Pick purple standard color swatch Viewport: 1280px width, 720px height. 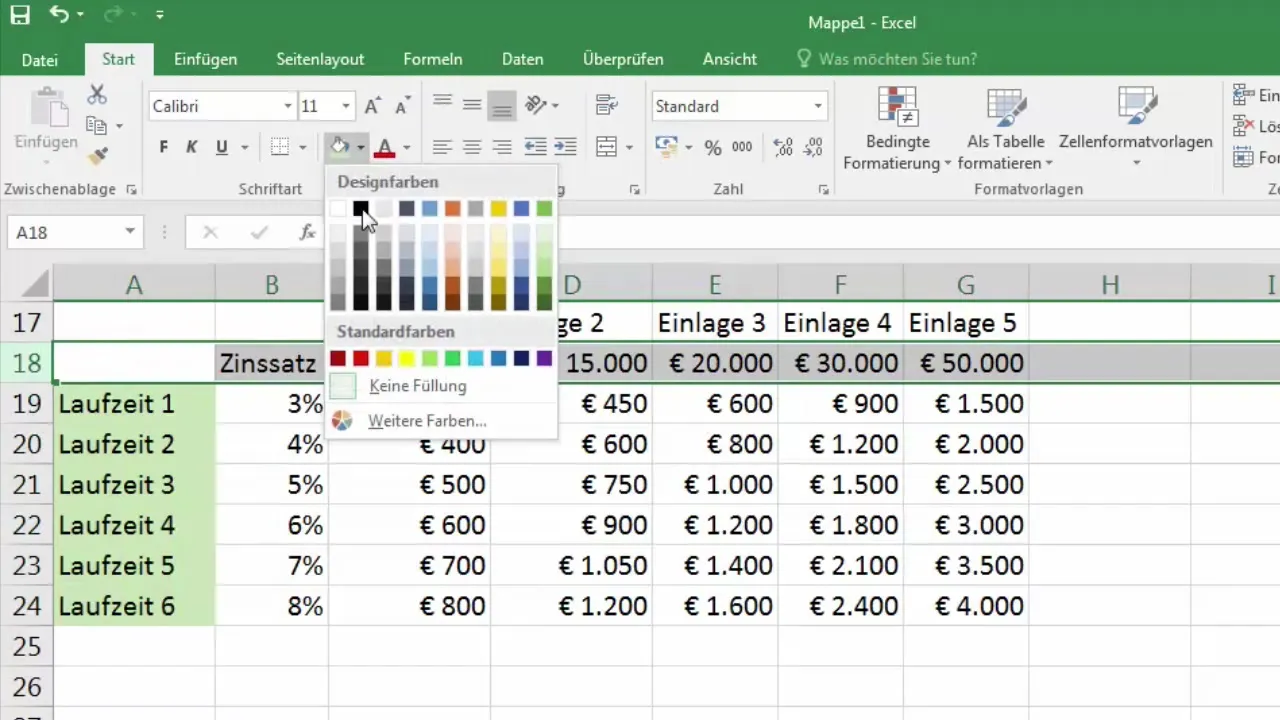pyautogui.click(x=544, y=358)
